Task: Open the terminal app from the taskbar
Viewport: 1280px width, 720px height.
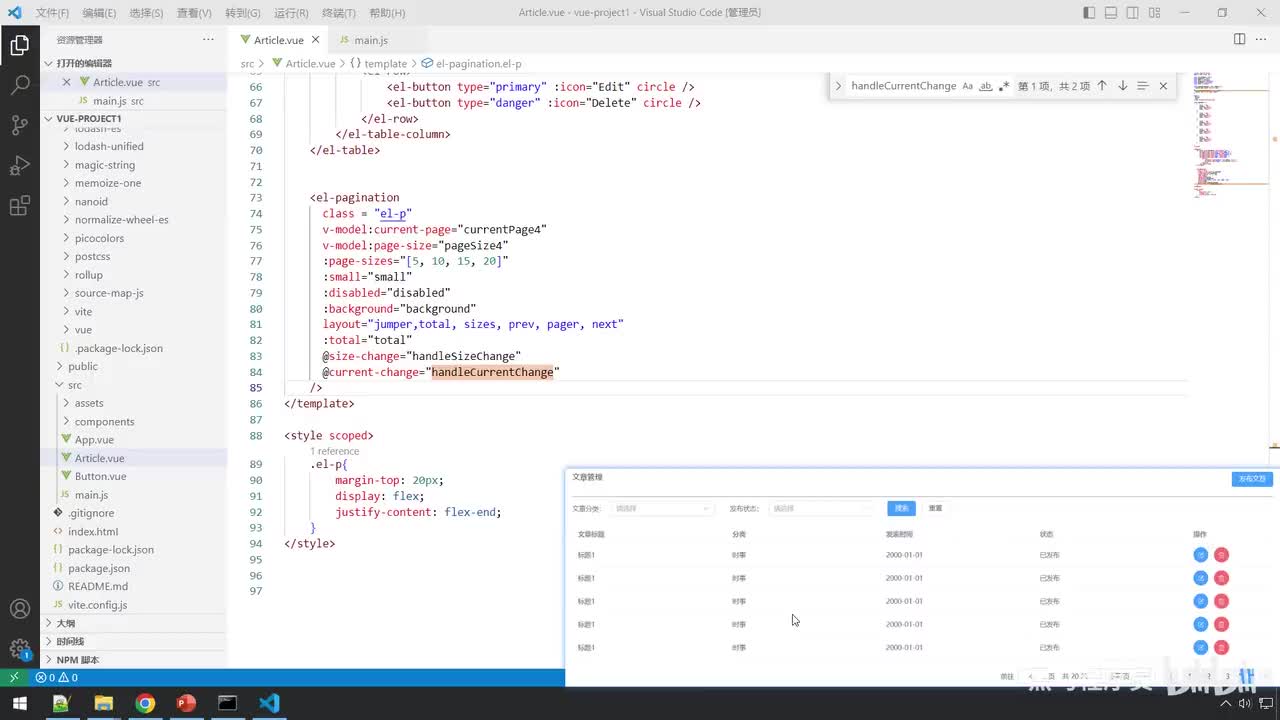Action: click(x=227, y=703)
